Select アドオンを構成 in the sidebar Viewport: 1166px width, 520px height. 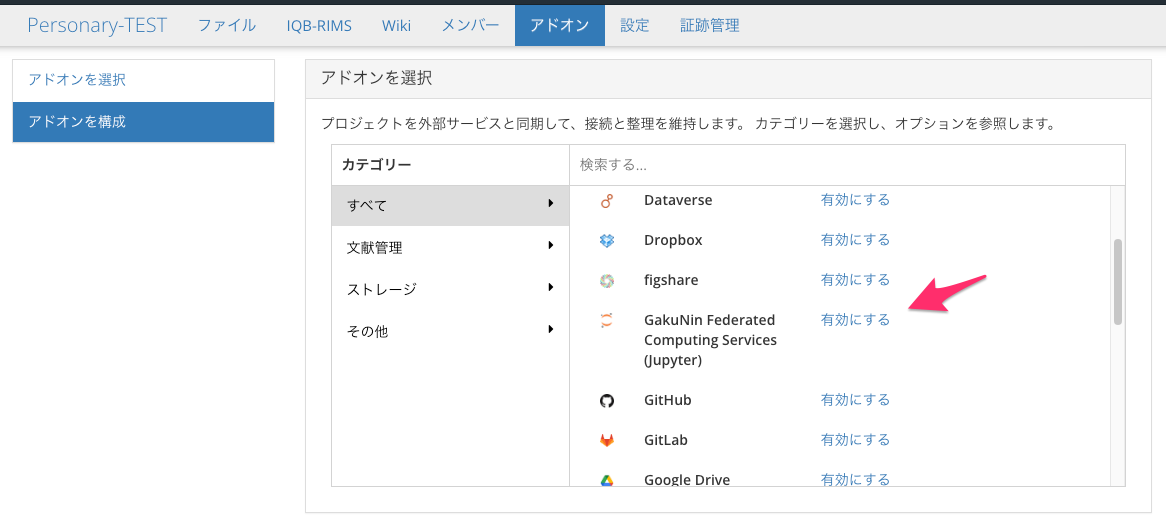coord(143,122)
